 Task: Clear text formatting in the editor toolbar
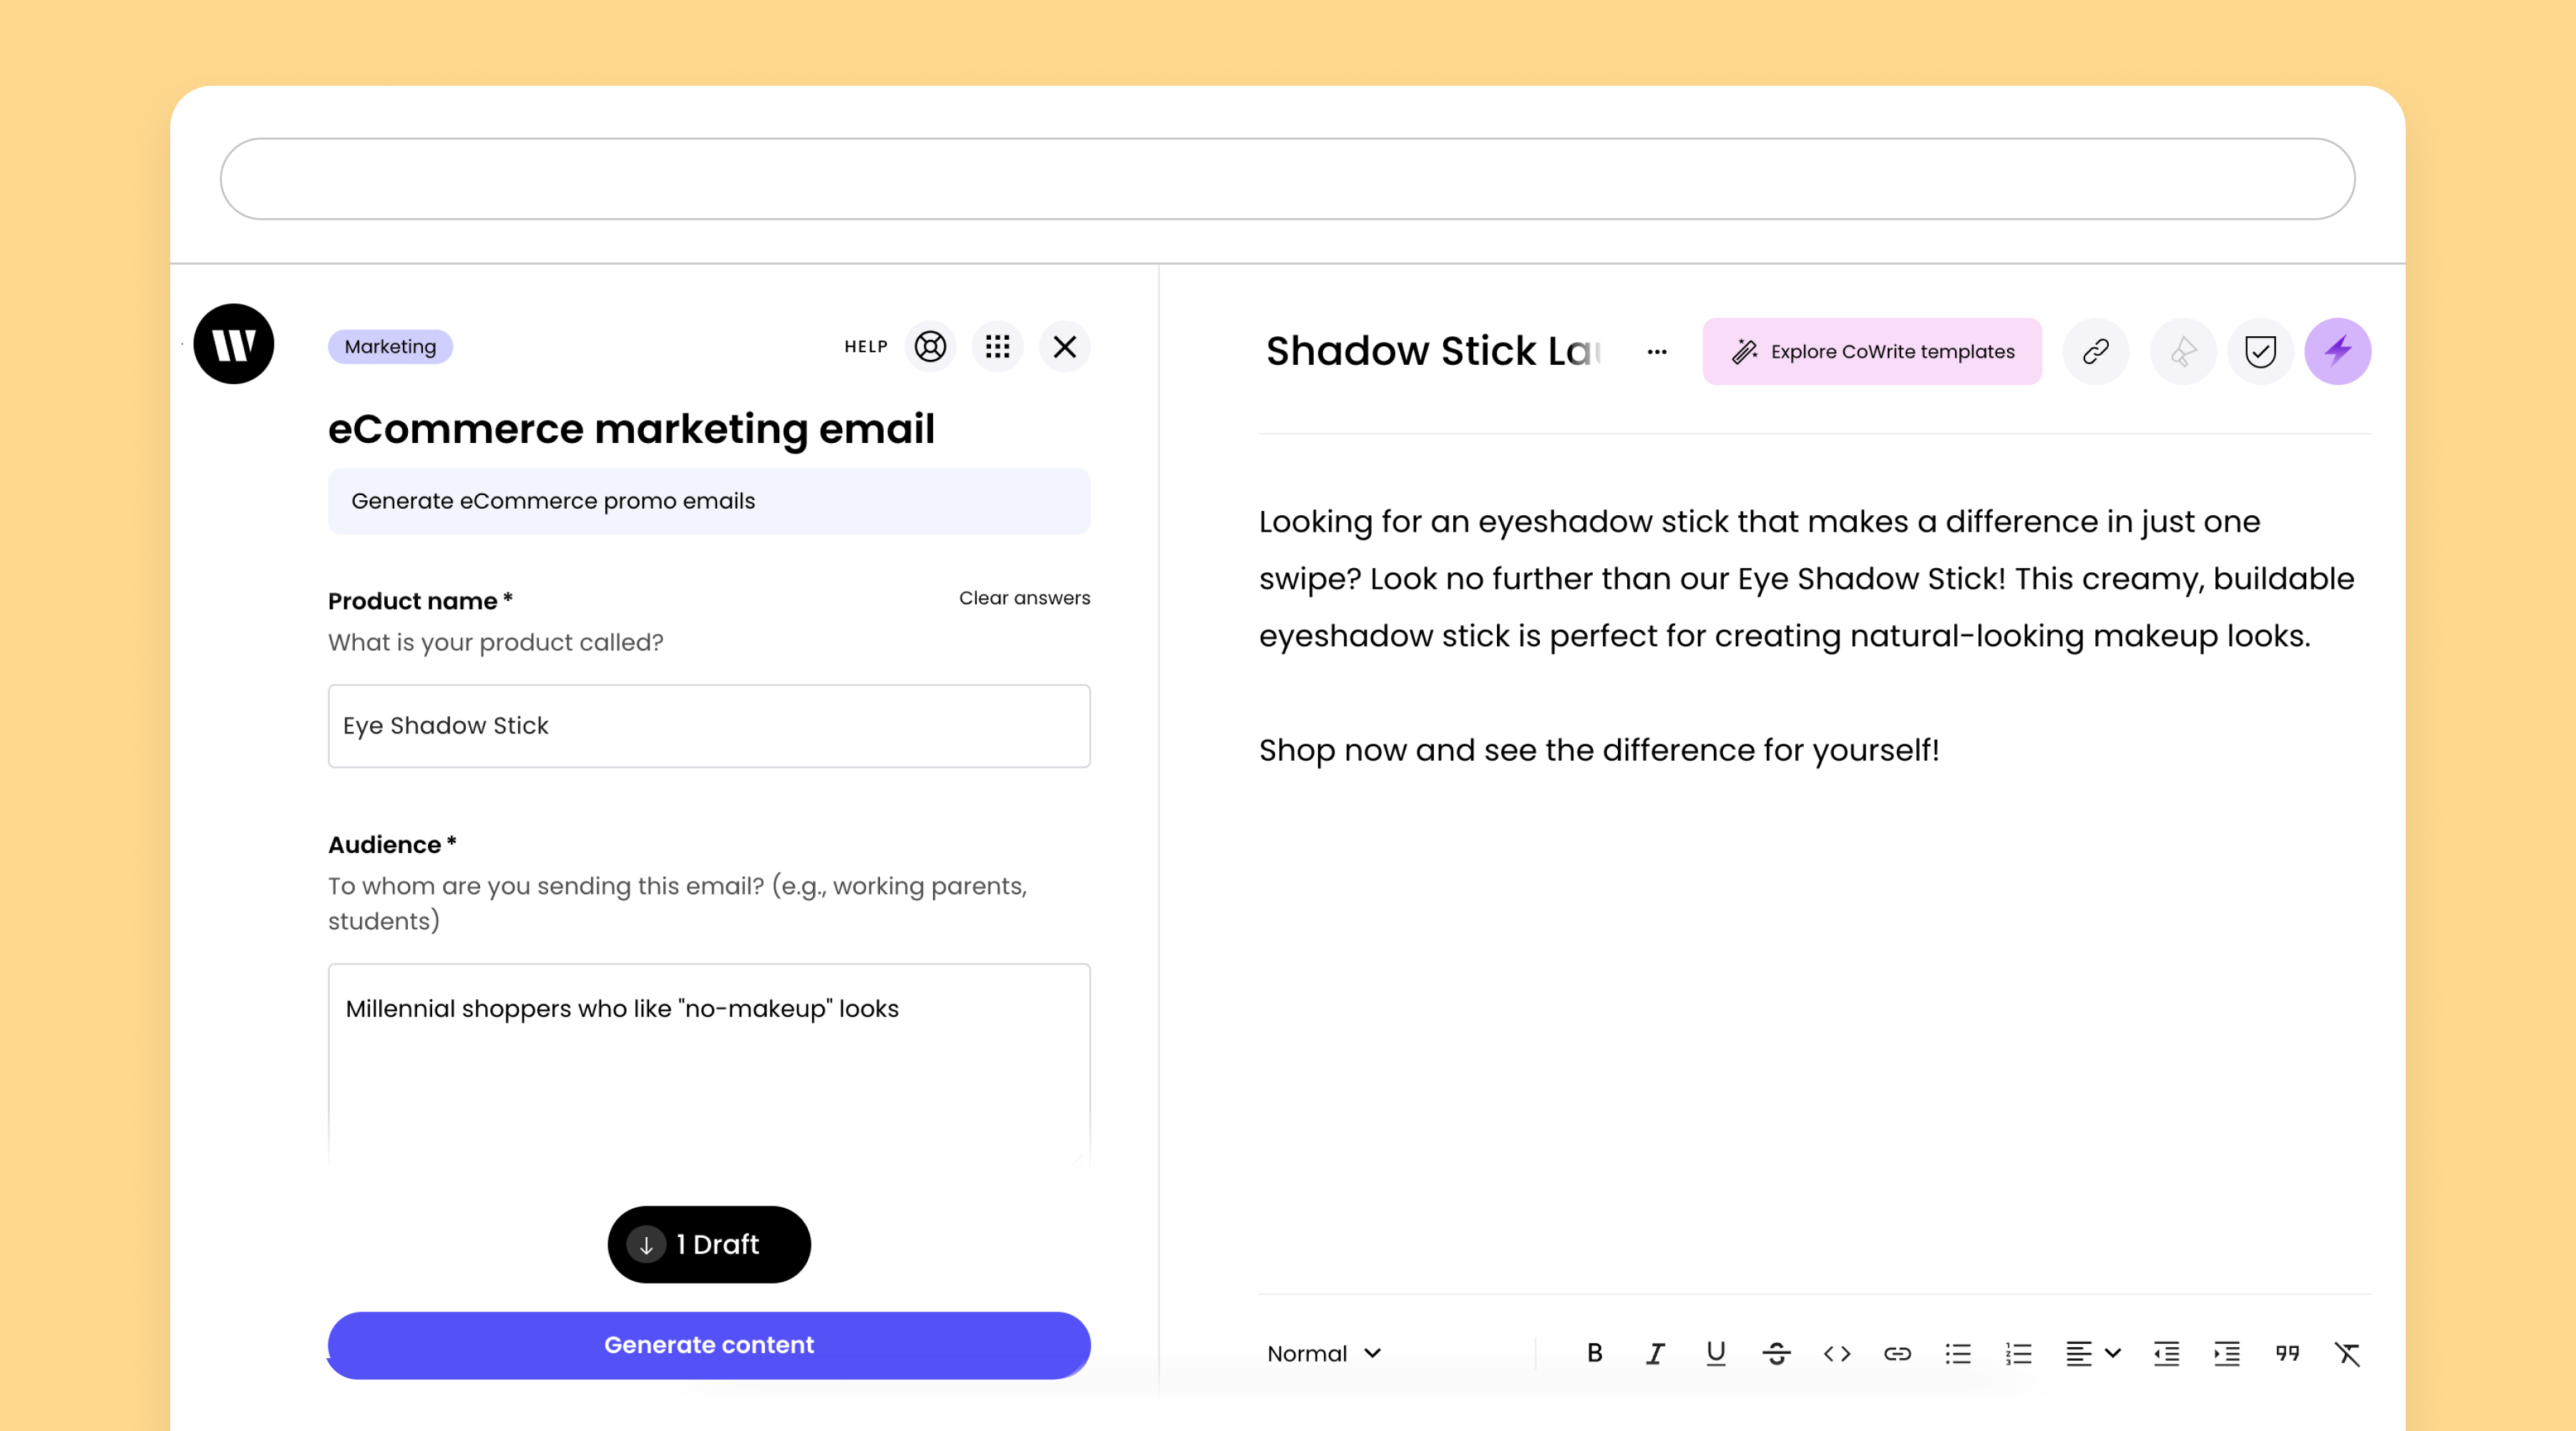2347,1353
